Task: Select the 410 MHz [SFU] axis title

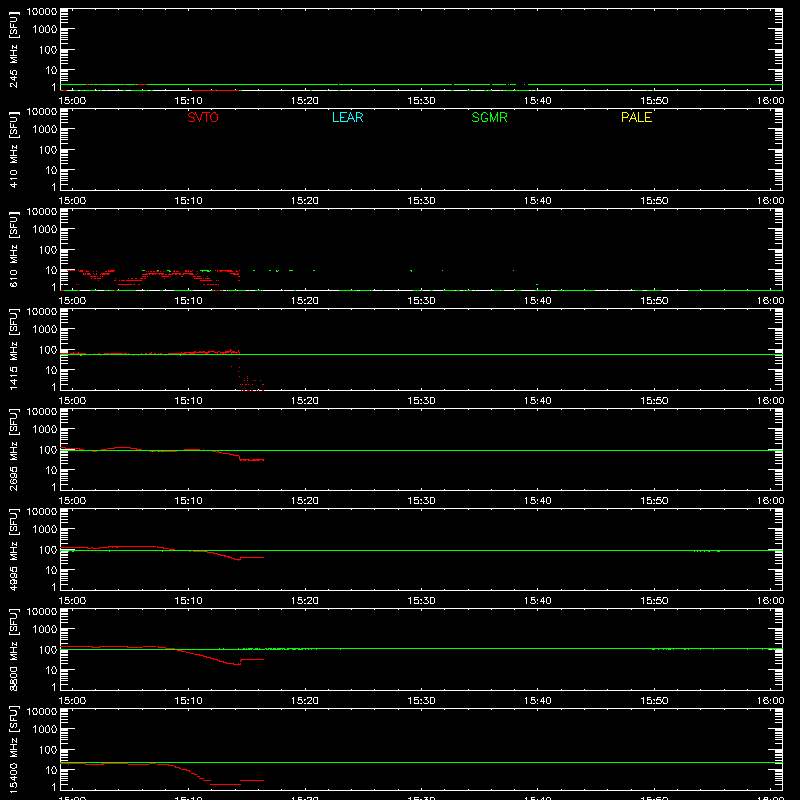Action: pos(14,149)
